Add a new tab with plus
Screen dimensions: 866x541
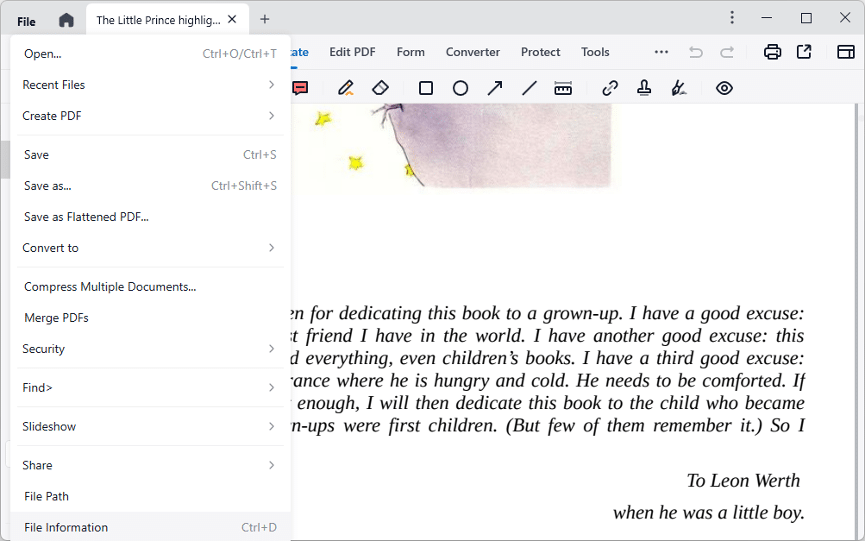(x=265, y=19)
